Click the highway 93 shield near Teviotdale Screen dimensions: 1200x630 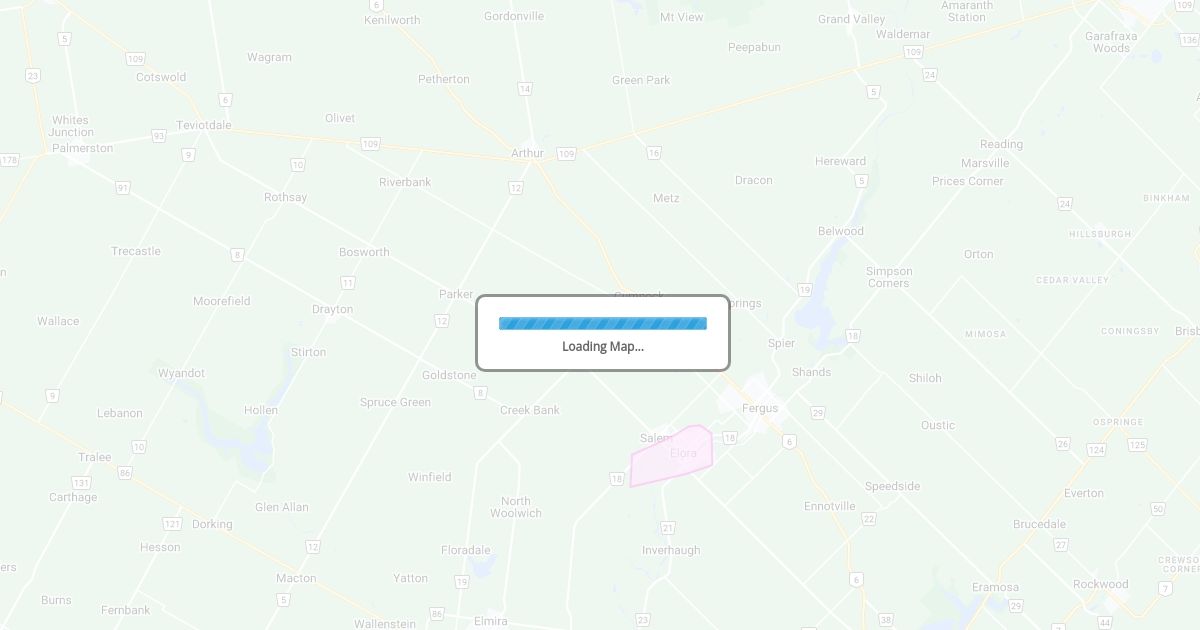pyautogui.click(x=158, y=135)
